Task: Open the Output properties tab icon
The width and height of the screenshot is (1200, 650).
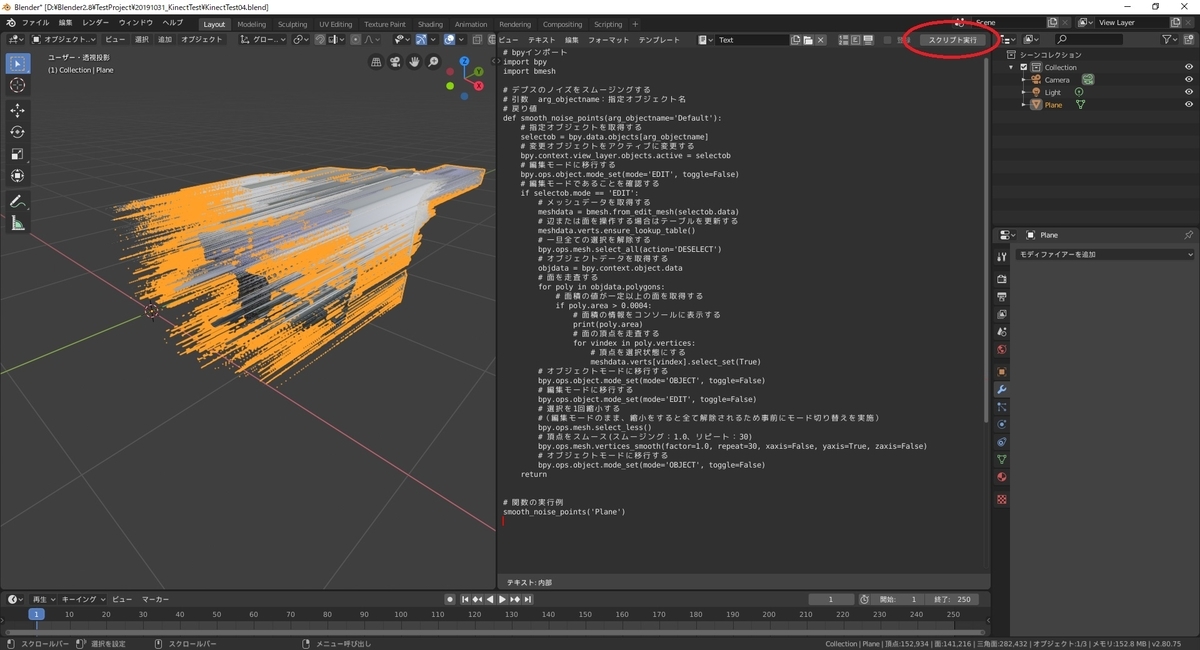Action: click(x=1002, y=297)
